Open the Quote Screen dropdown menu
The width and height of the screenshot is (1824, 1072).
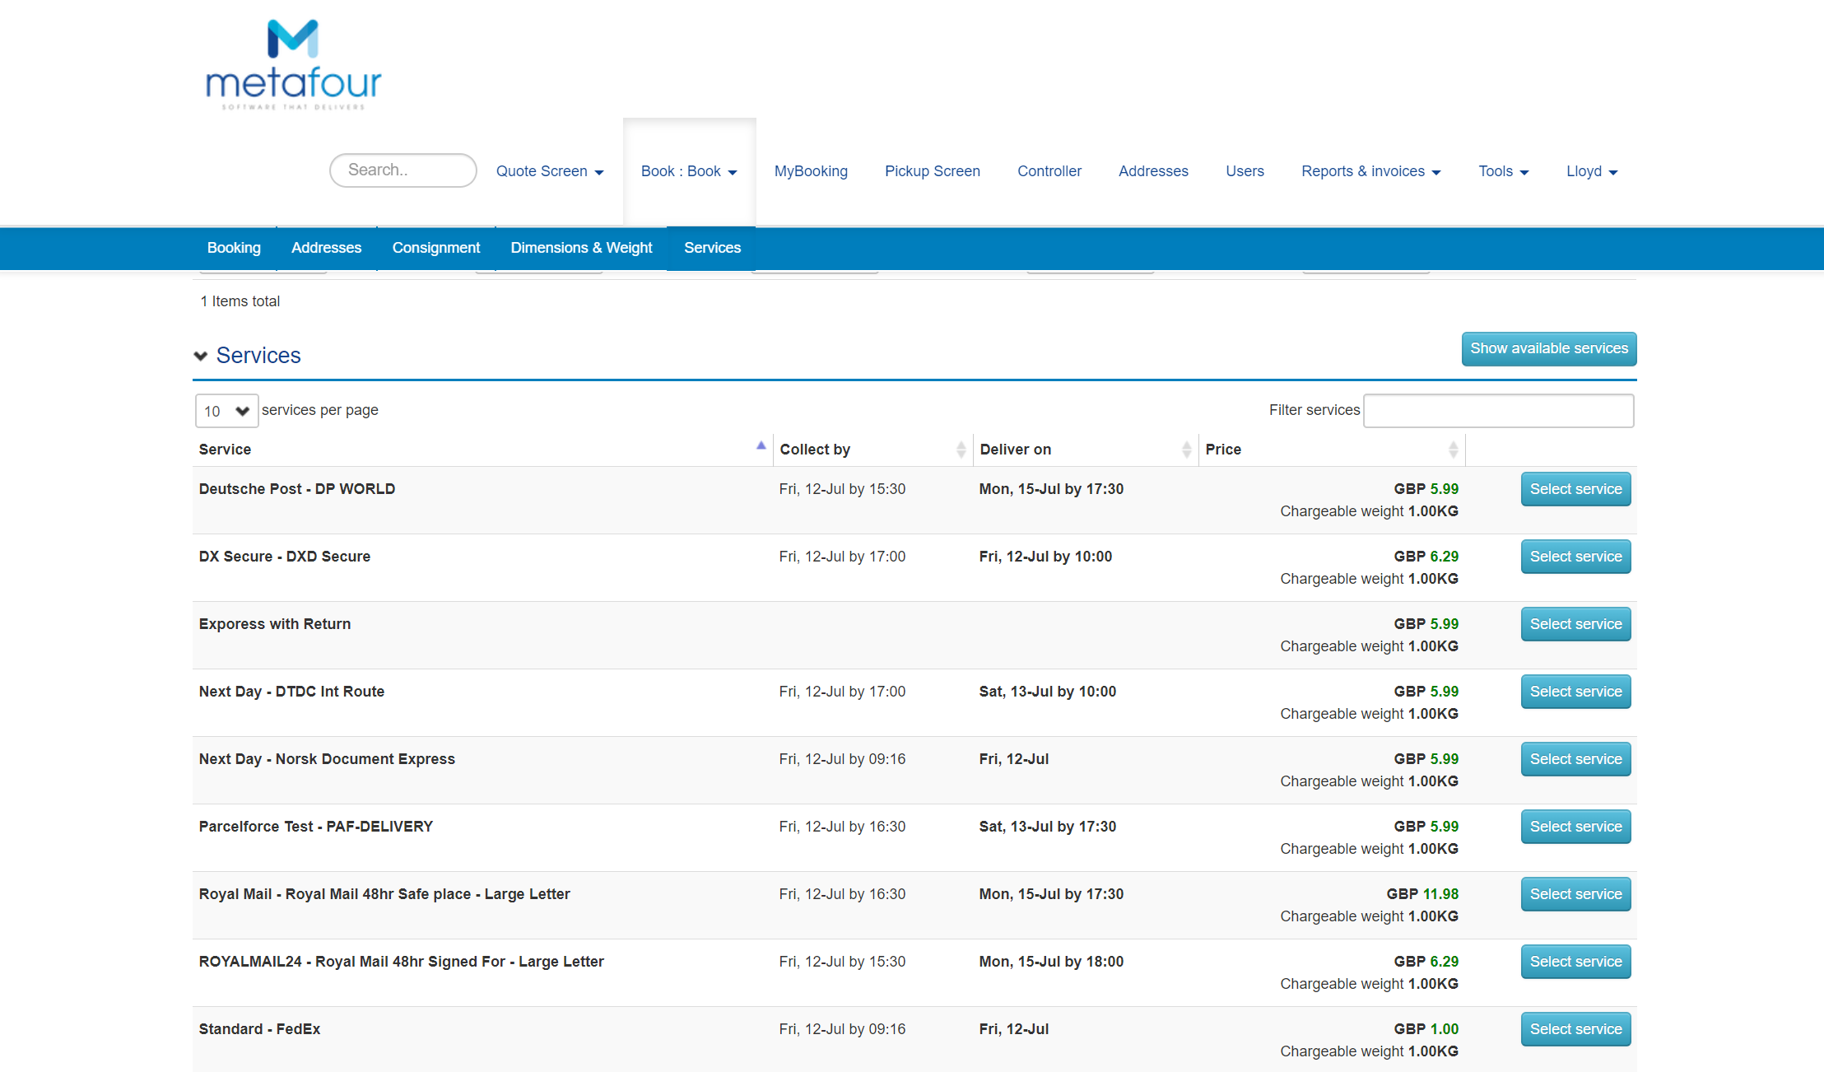point(550,171)
